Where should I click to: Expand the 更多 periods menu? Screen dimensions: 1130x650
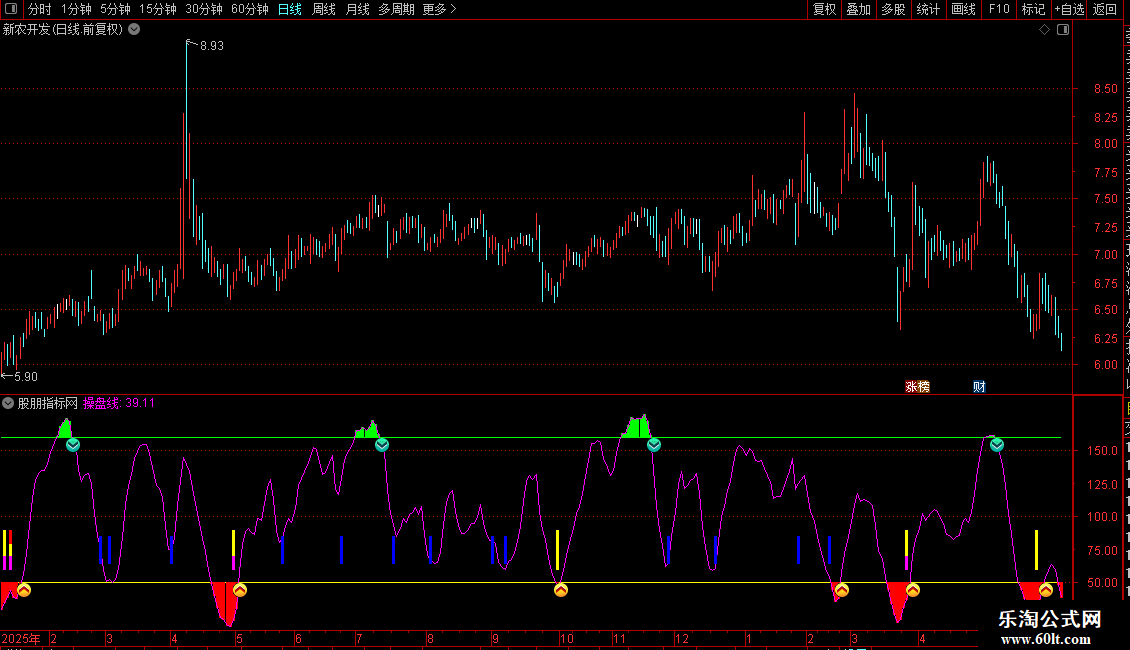439,9
